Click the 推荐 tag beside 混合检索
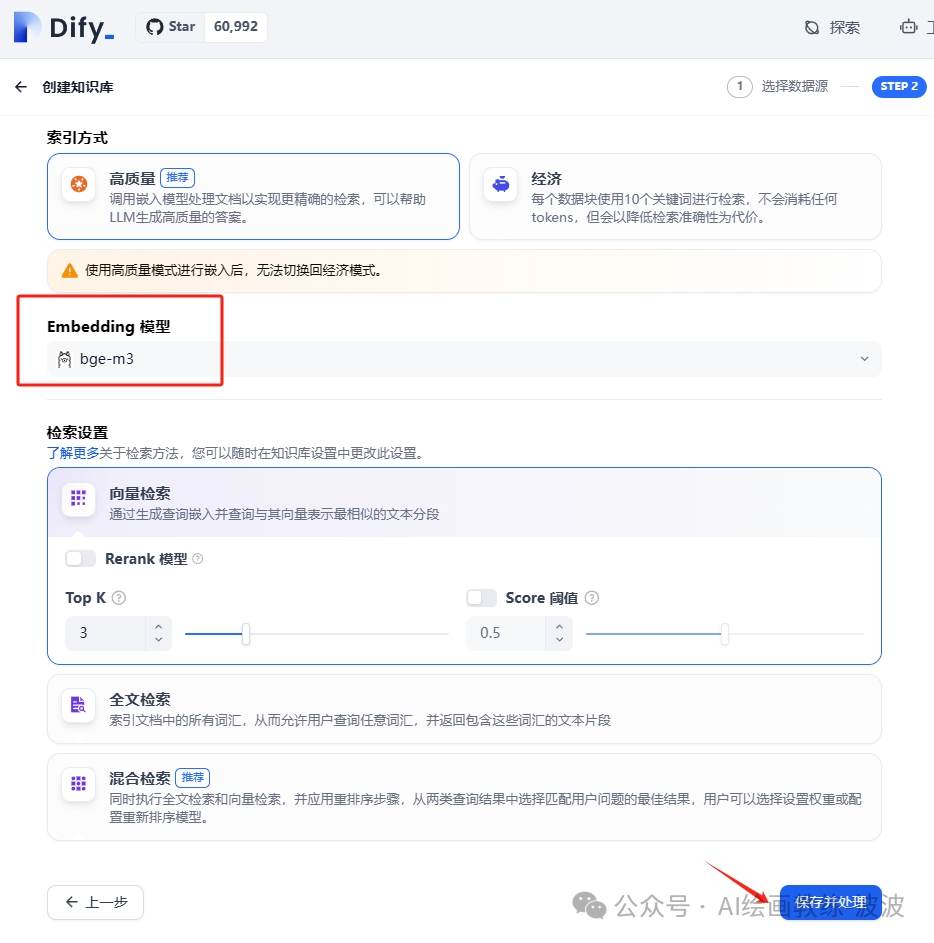The width and height of the screenshot is (934, 943). (x=192, y=778)
